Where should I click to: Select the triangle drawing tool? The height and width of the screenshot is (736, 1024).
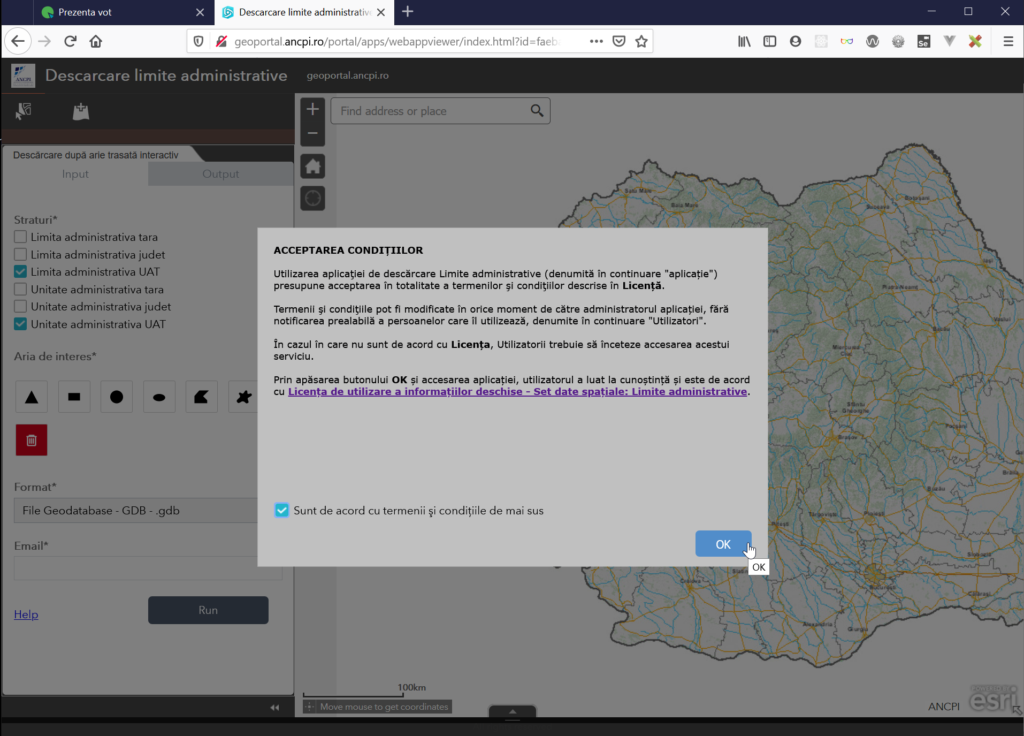pyautogui.click(x=31, y=397)
